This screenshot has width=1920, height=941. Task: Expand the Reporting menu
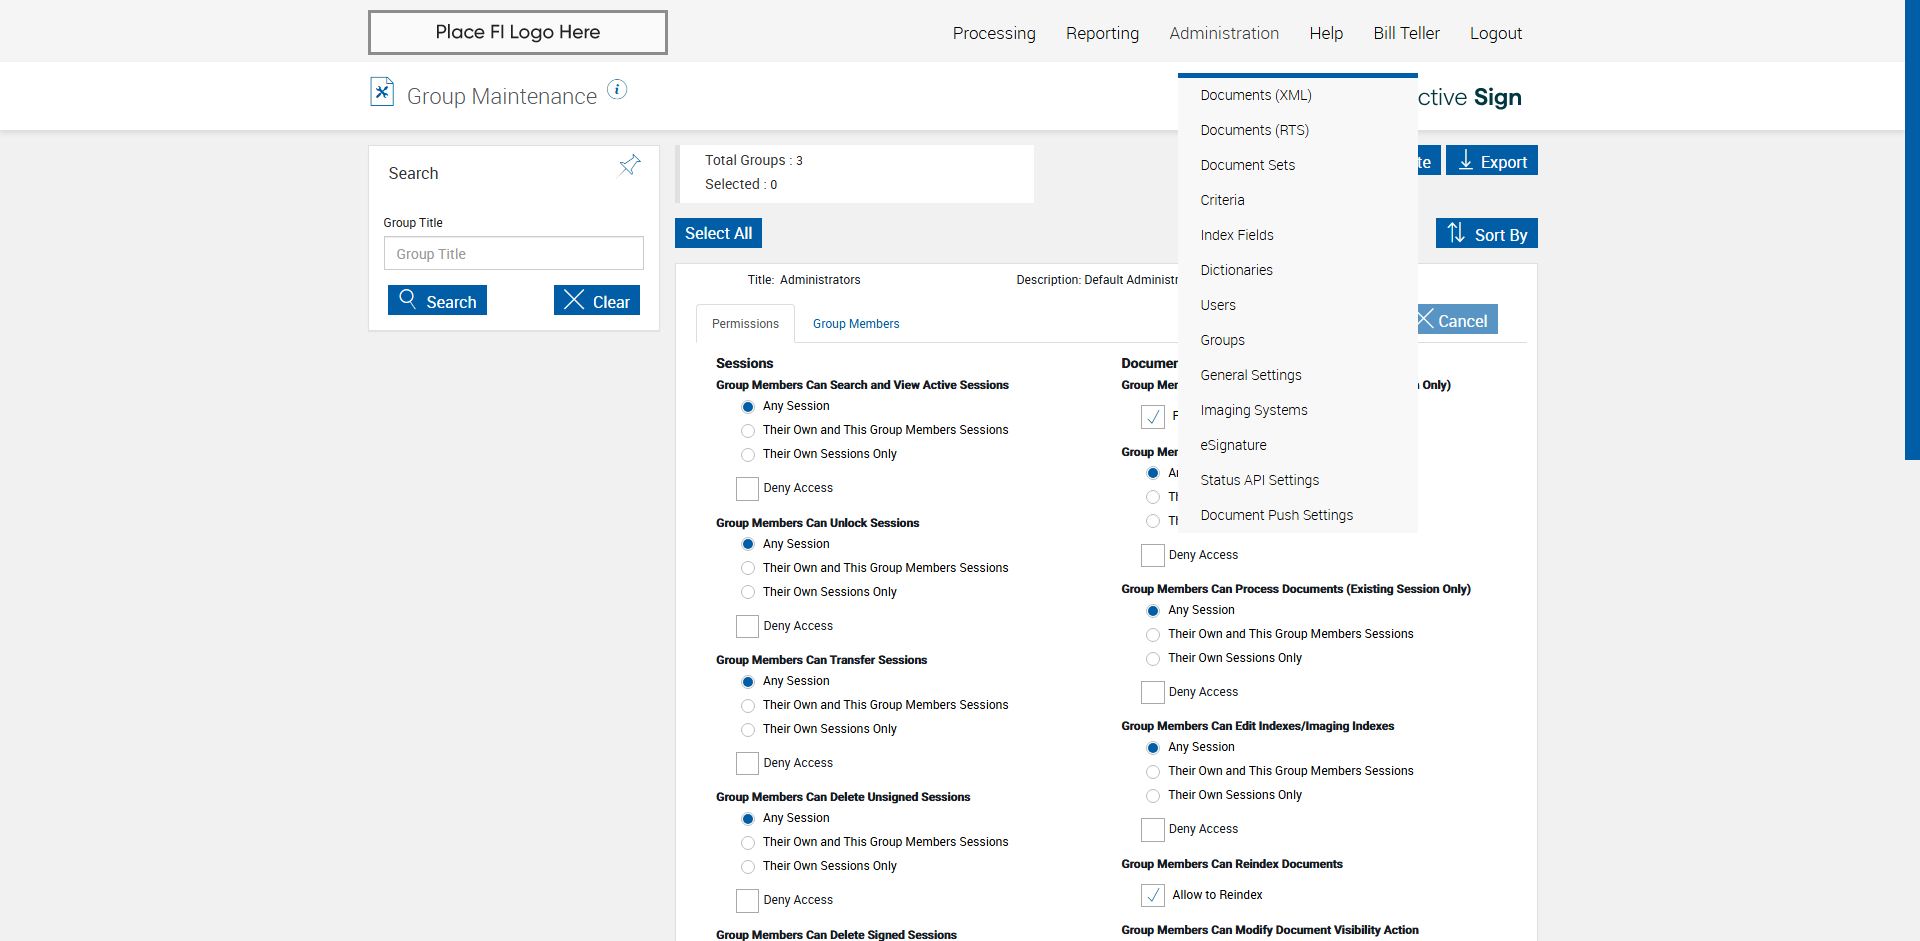(x=1102, y=33)
